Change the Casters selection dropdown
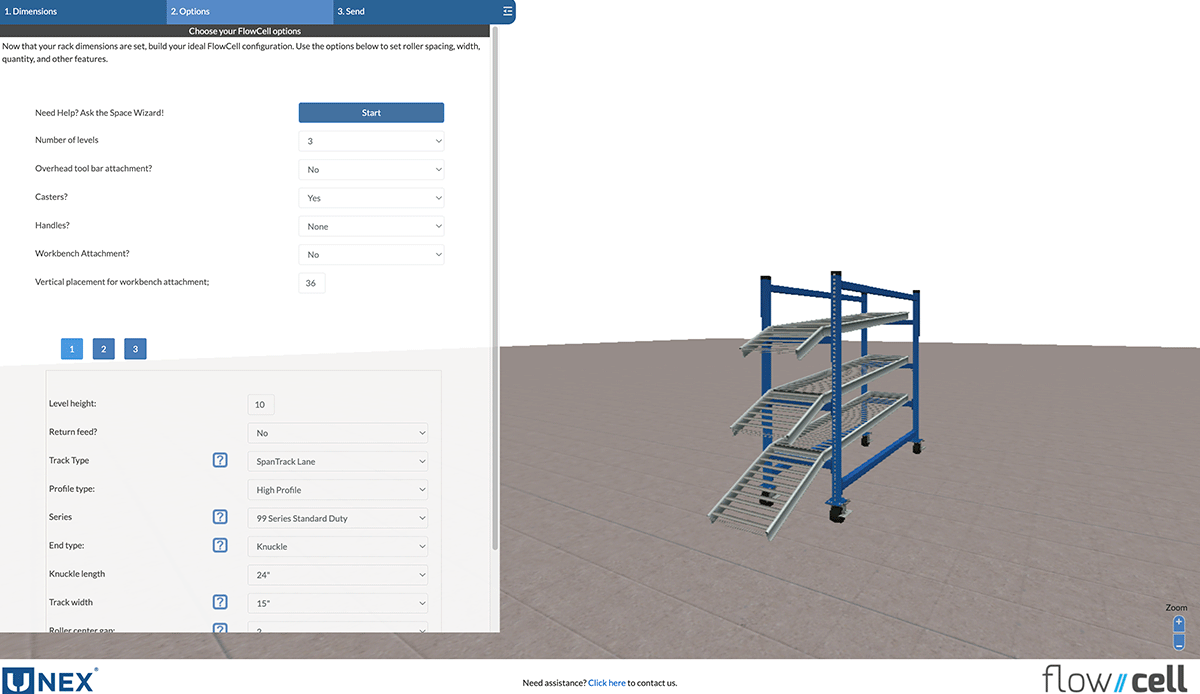This screenshot has height=694, width=1200. click(371, 197)
